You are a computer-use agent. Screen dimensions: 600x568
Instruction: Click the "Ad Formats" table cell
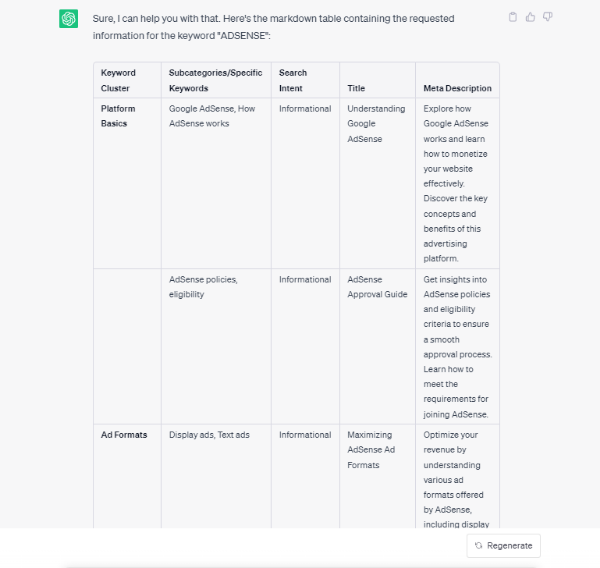(x=124, y=435)
